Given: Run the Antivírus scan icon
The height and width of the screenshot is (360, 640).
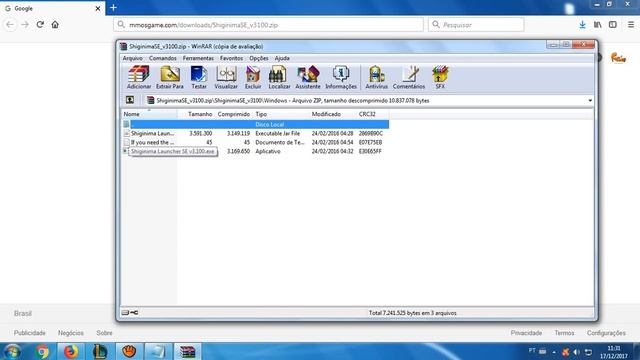Looking at the screenshot, I should 376,78.
